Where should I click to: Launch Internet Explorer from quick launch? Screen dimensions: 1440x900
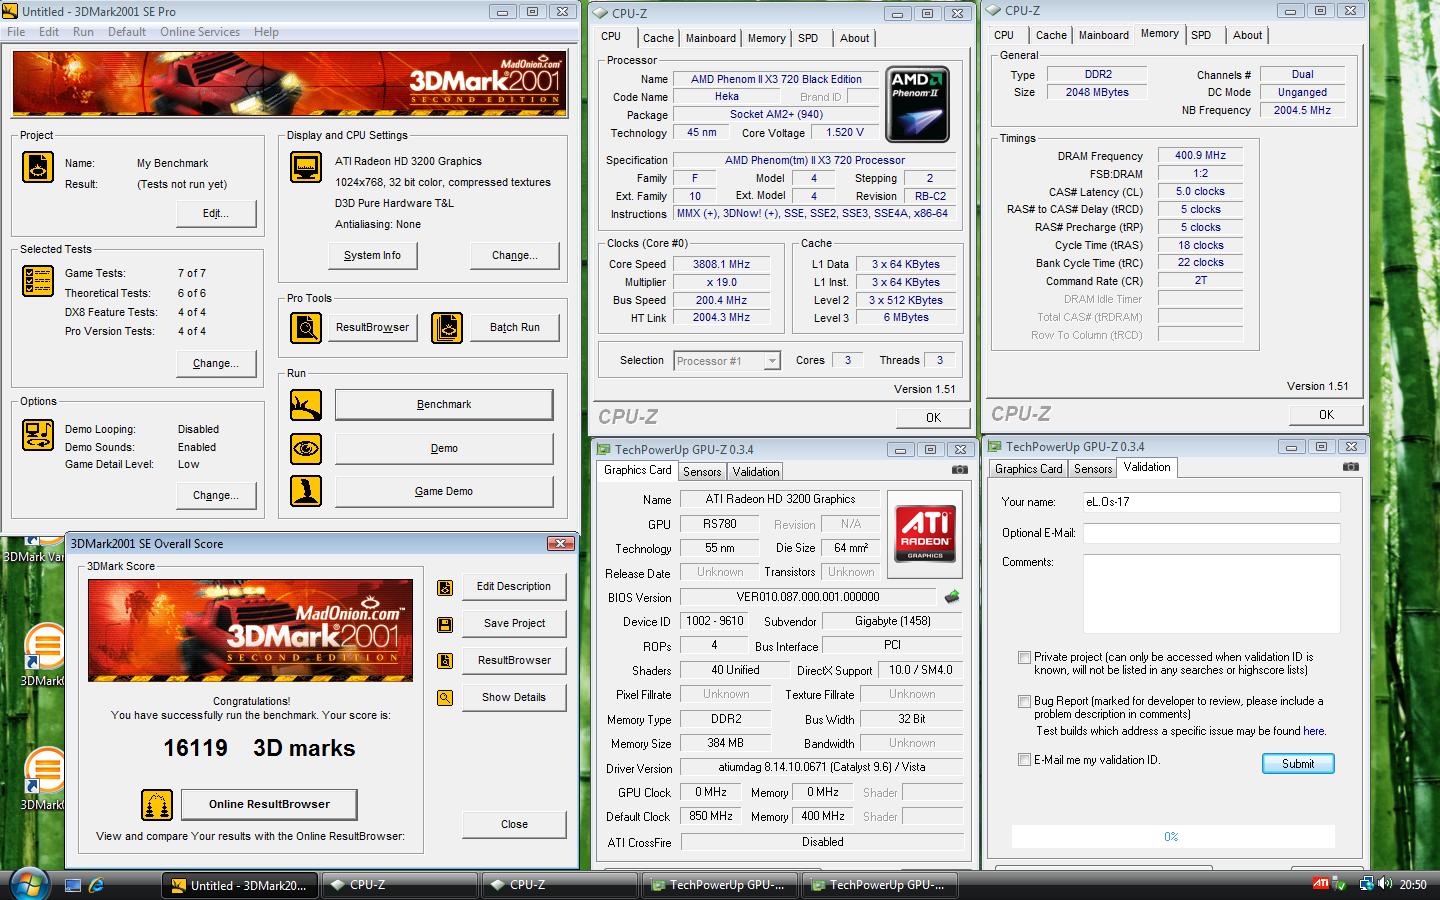coord(97,885)
